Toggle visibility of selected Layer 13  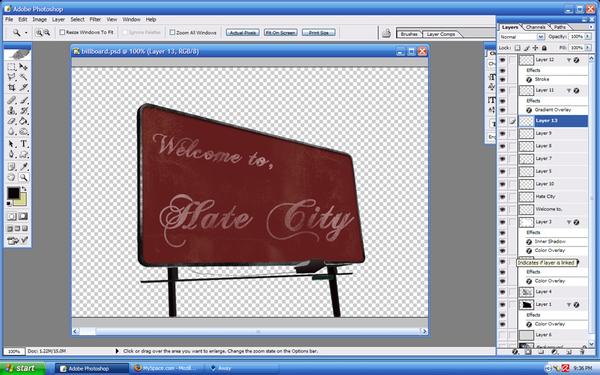point(502,121)
